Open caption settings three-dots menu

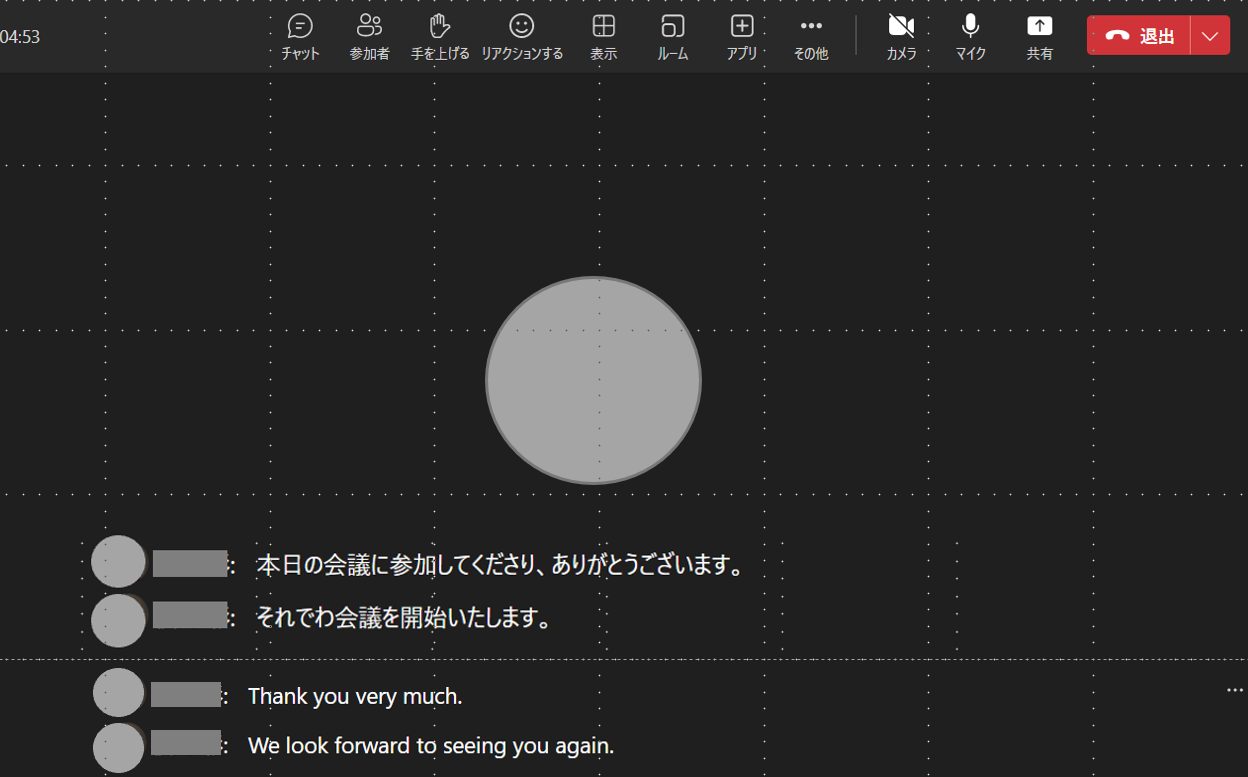1235,690
